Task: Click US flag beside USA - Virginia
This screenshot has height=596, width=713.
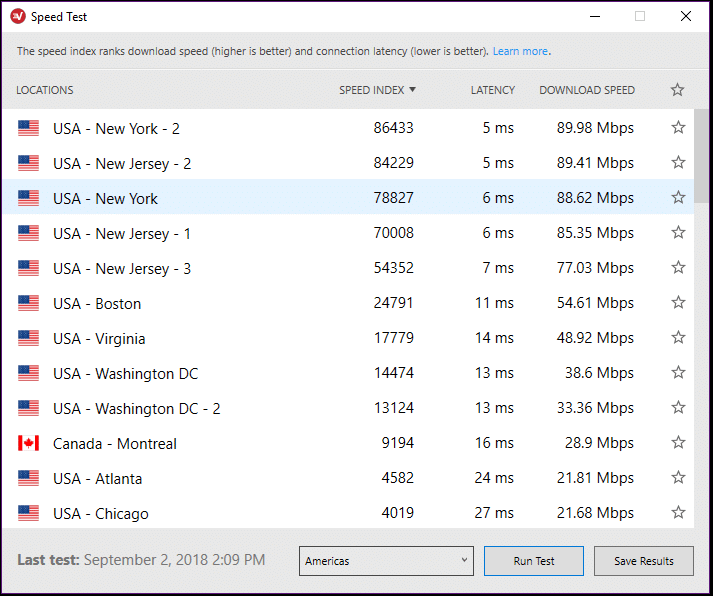Action: click(x=28, y=338)
